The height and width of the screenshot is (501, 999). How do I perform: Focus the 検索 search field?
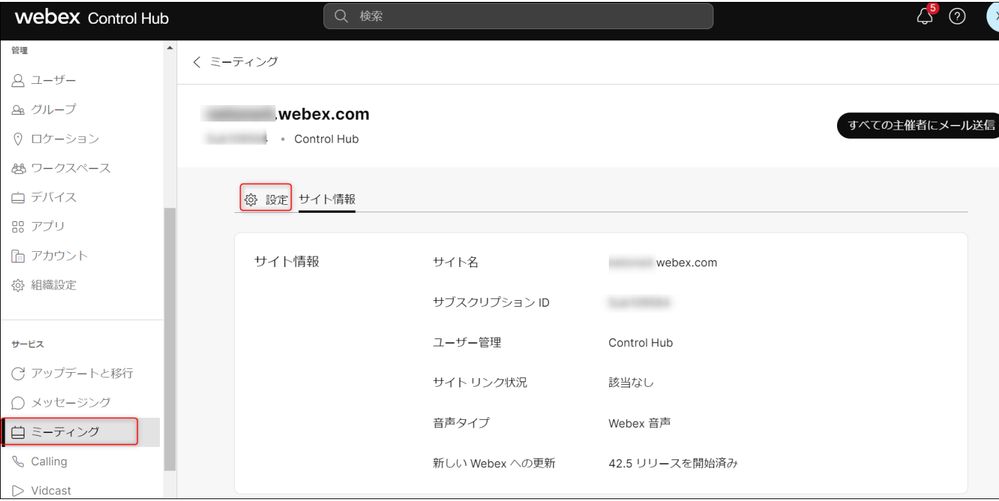coord(518,16)
